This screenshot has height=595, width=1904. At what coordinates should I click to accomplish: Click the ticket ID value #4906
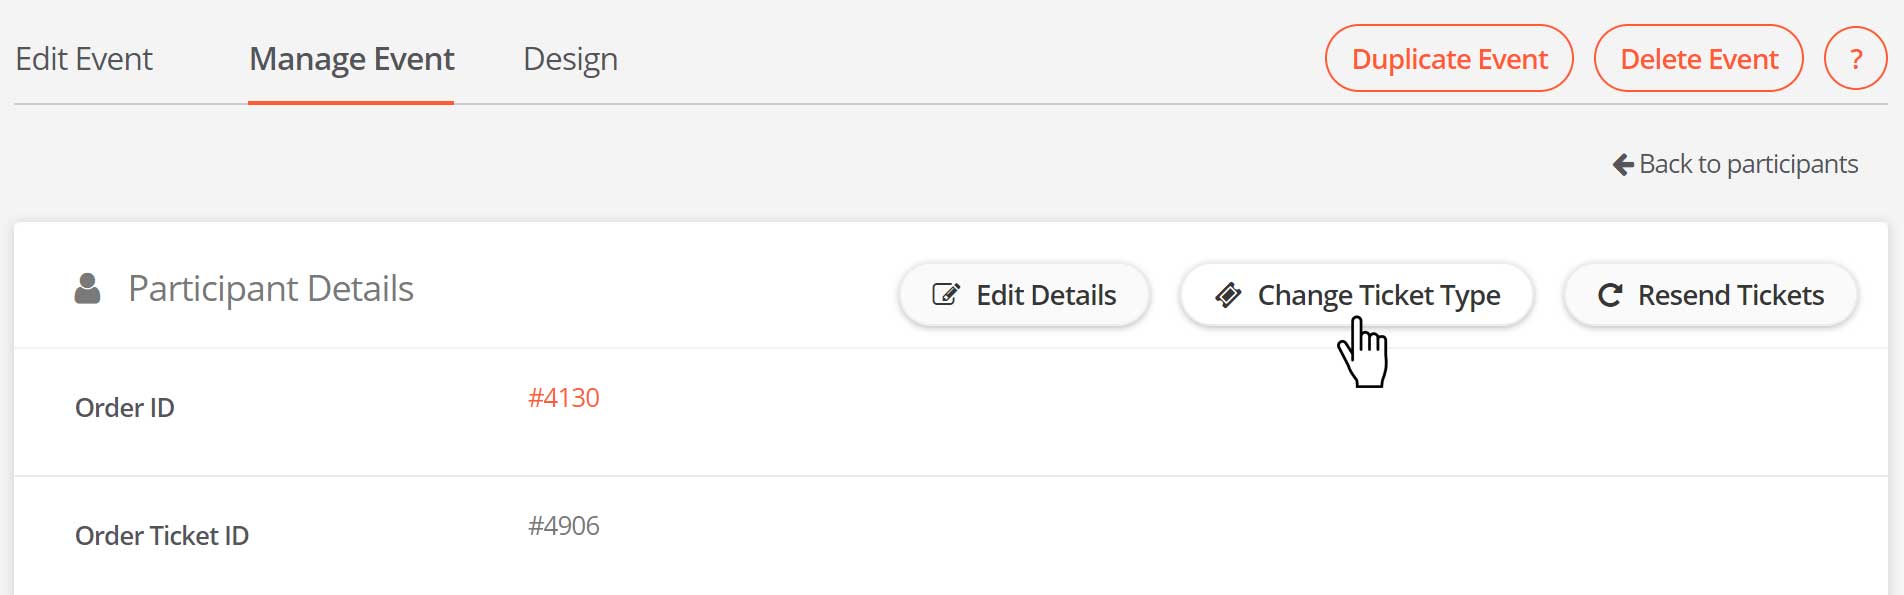[564, 526]
